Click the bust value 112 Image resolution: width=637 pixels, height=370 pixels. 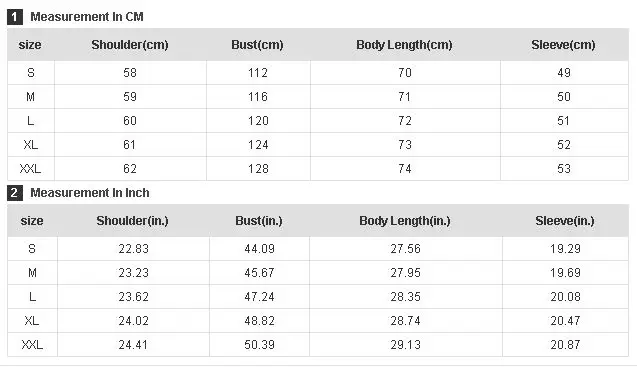[x=258, y=73]
